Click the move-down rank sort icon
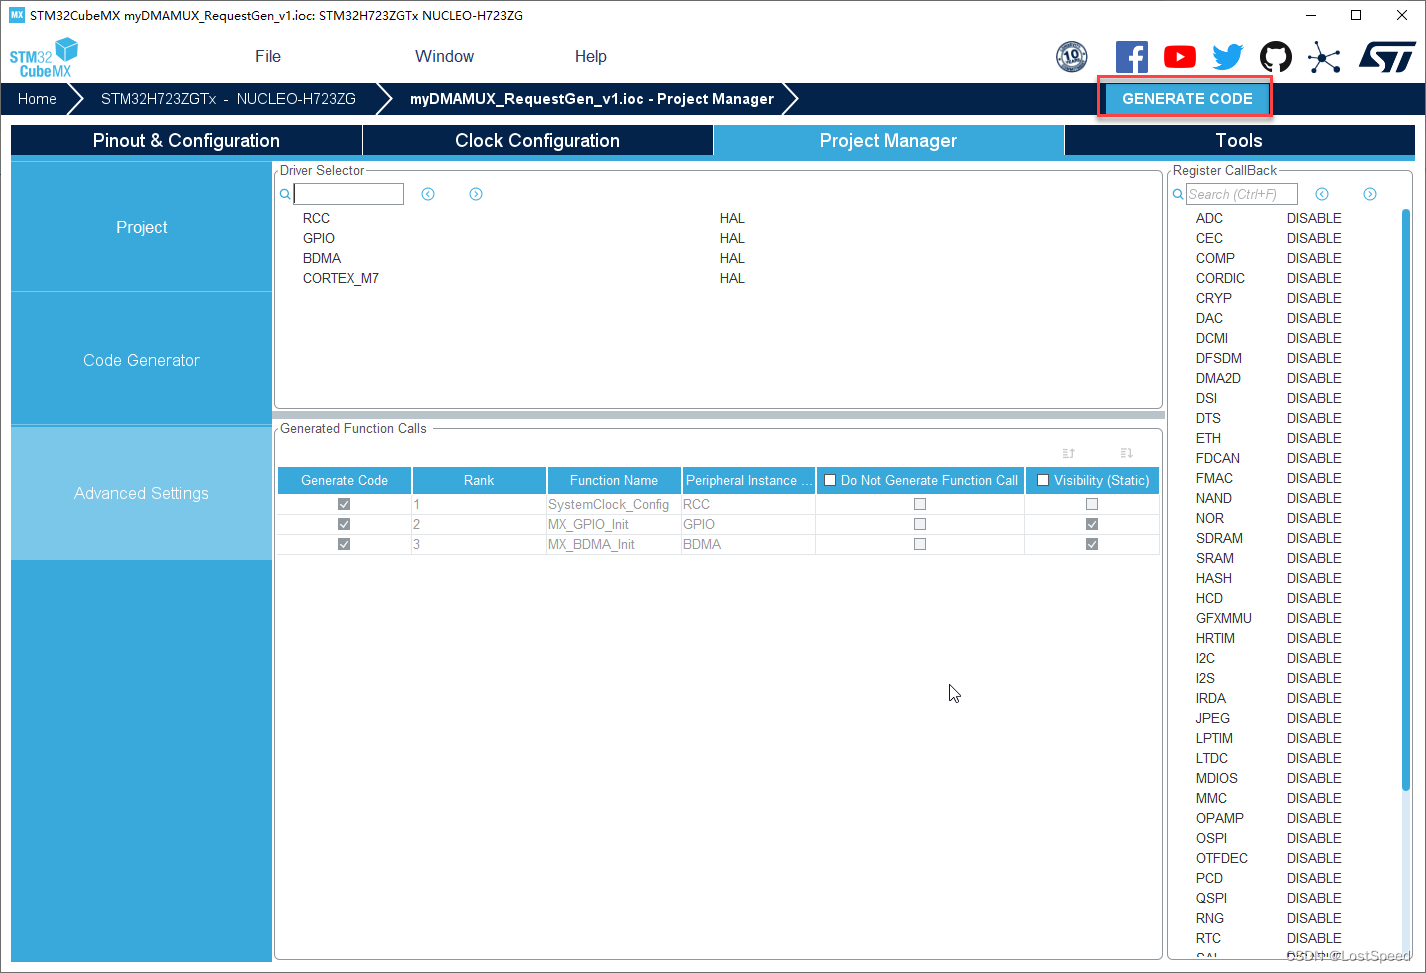 [x=1126, y=453]
